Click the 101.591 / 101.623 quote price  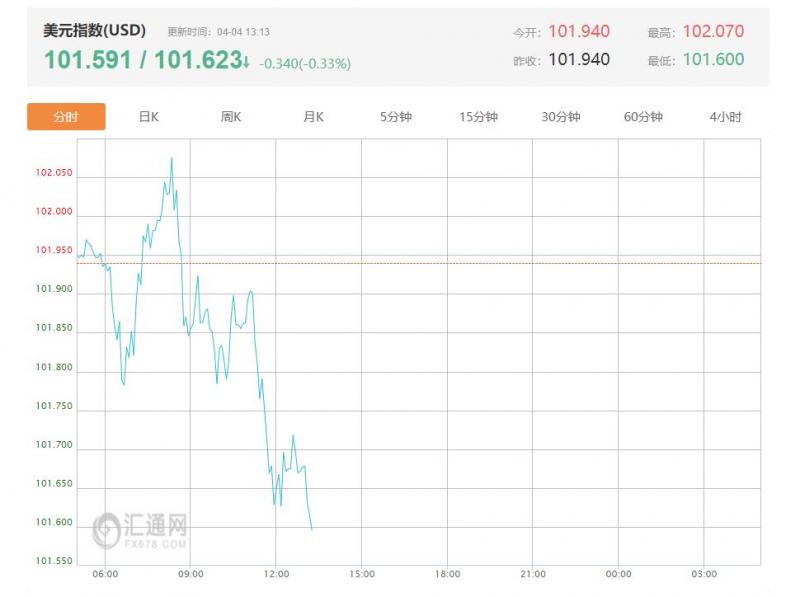click(x=140, y=60)
